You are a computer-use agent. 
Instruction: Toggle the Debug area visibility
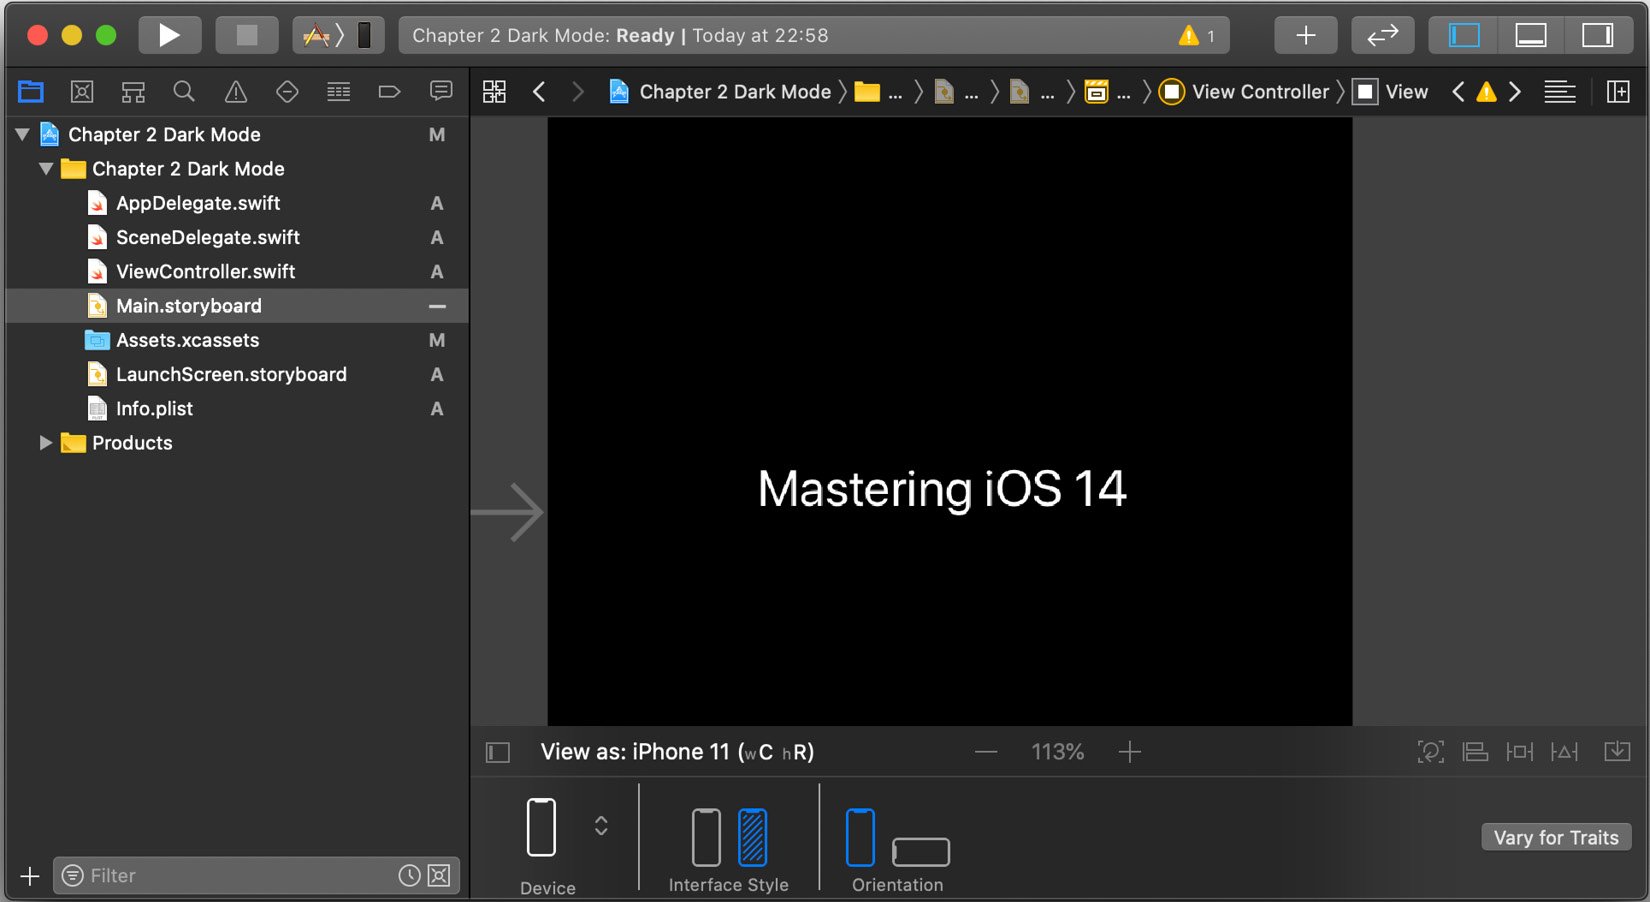point(1531,36)
